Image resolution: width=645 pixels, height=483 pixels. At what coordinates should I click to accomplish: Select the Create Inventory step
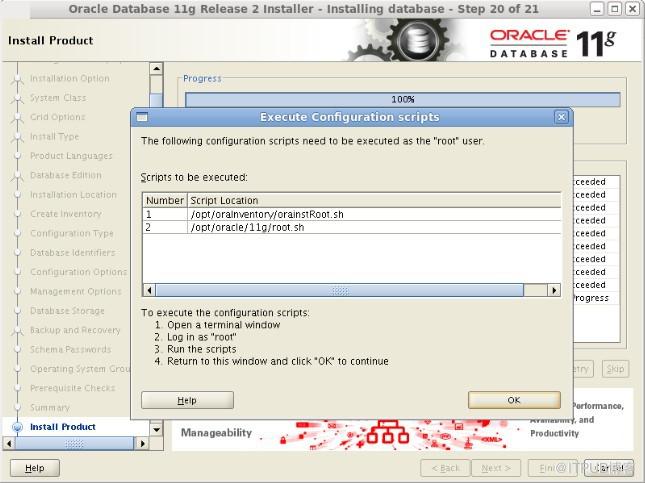tap(66, 214)
